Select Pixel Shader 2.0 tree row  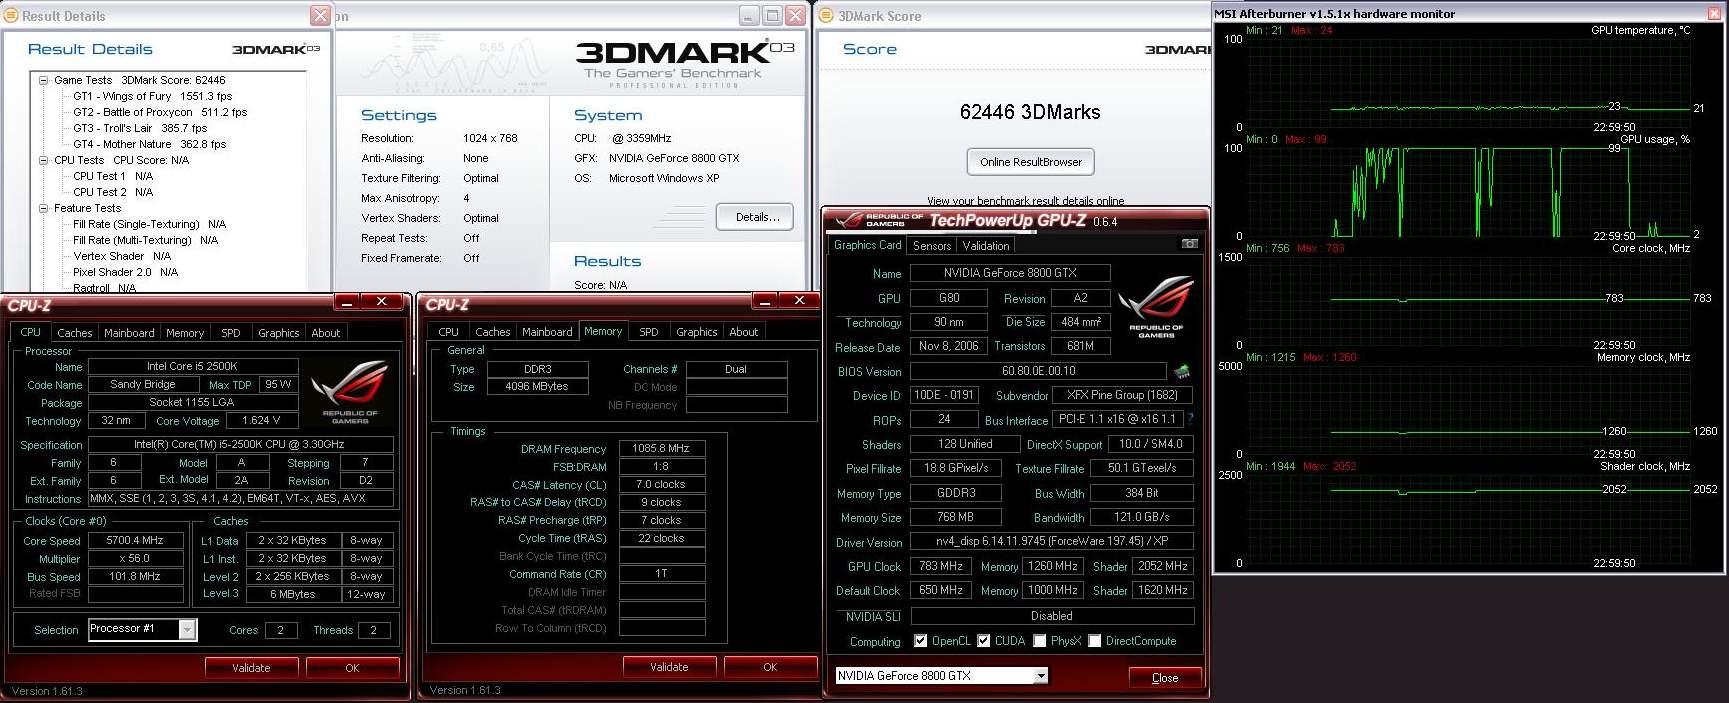125,272
